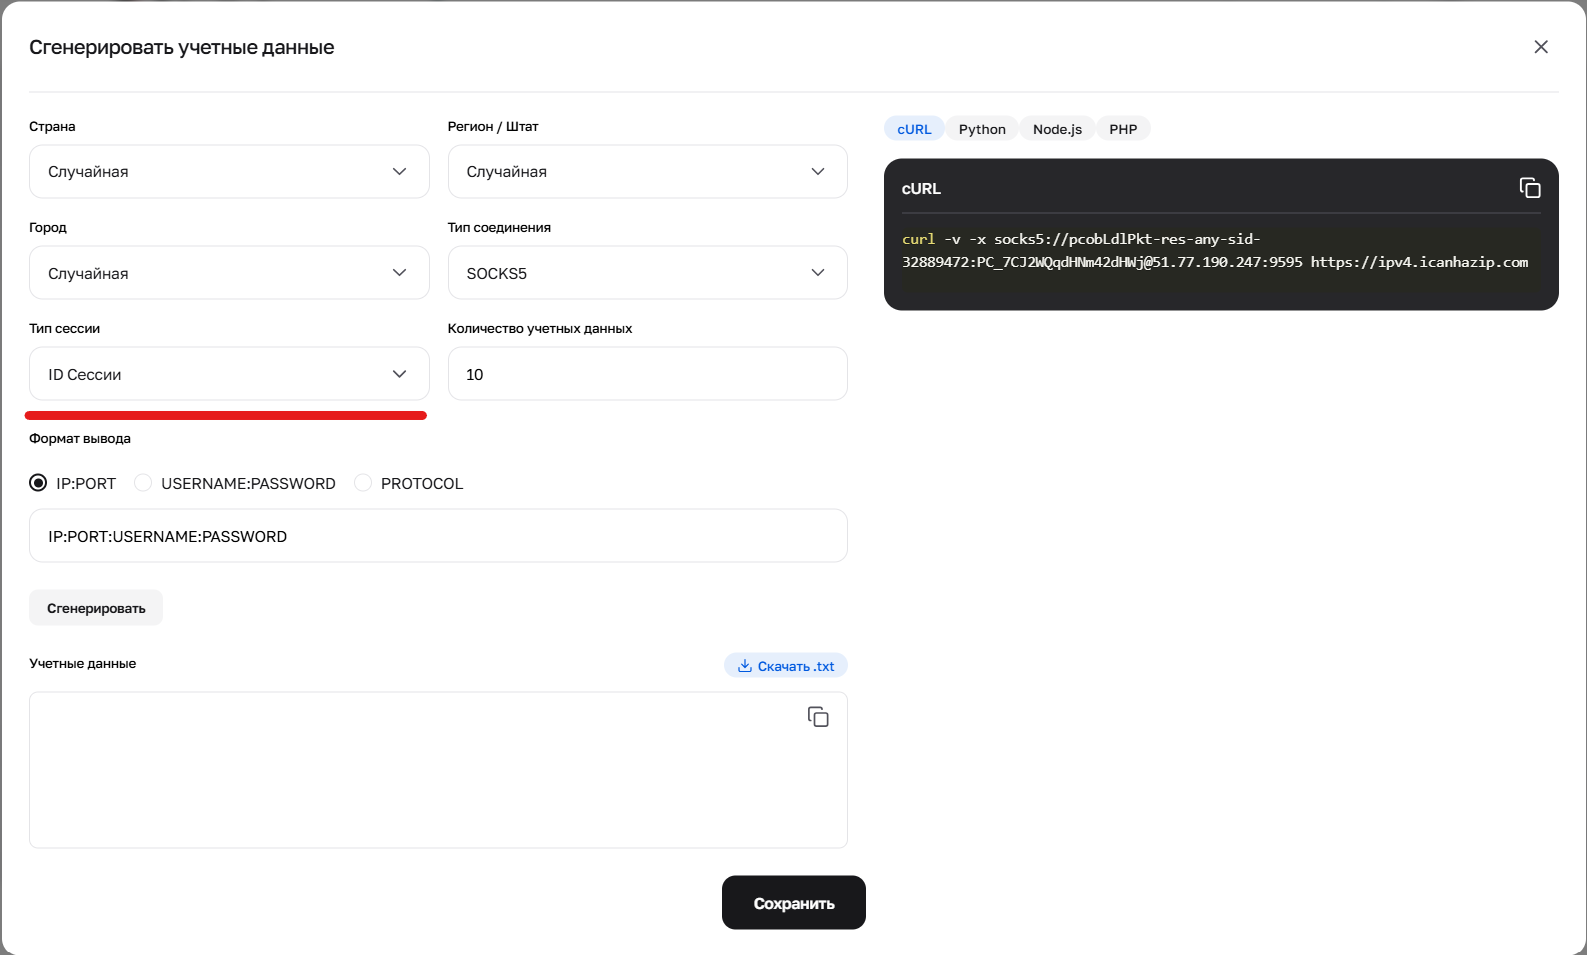Switch to the Python code tab
Viewport: 1587px width, 955px height.
981,129
